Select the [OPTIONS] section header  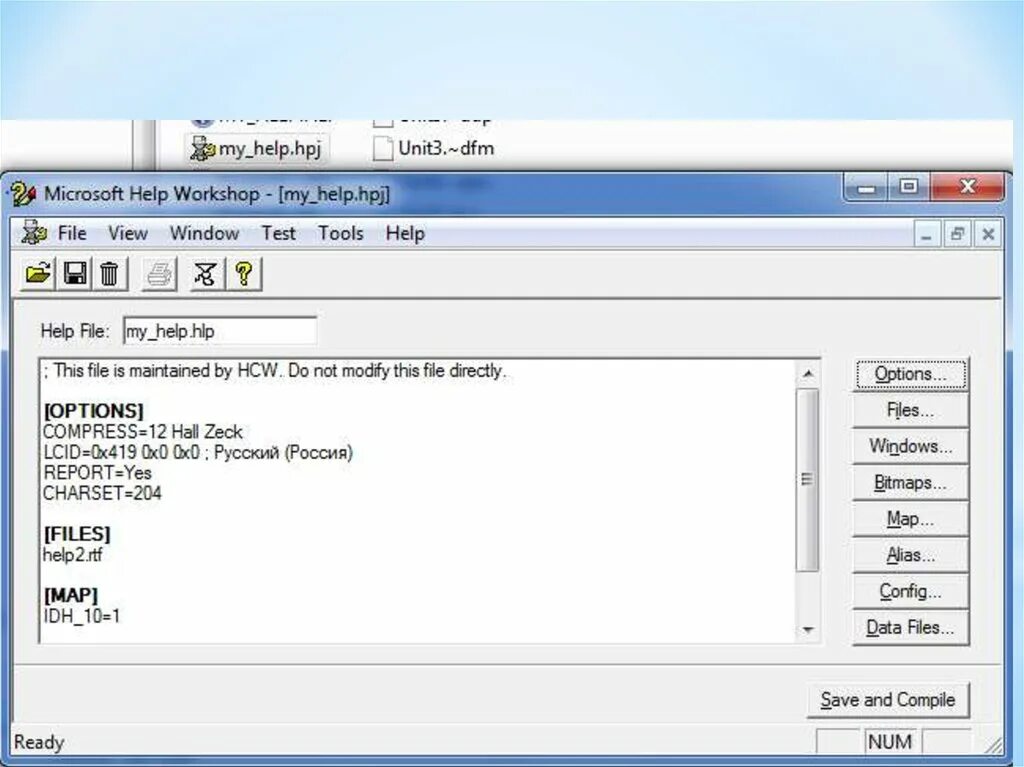(93, 411)
